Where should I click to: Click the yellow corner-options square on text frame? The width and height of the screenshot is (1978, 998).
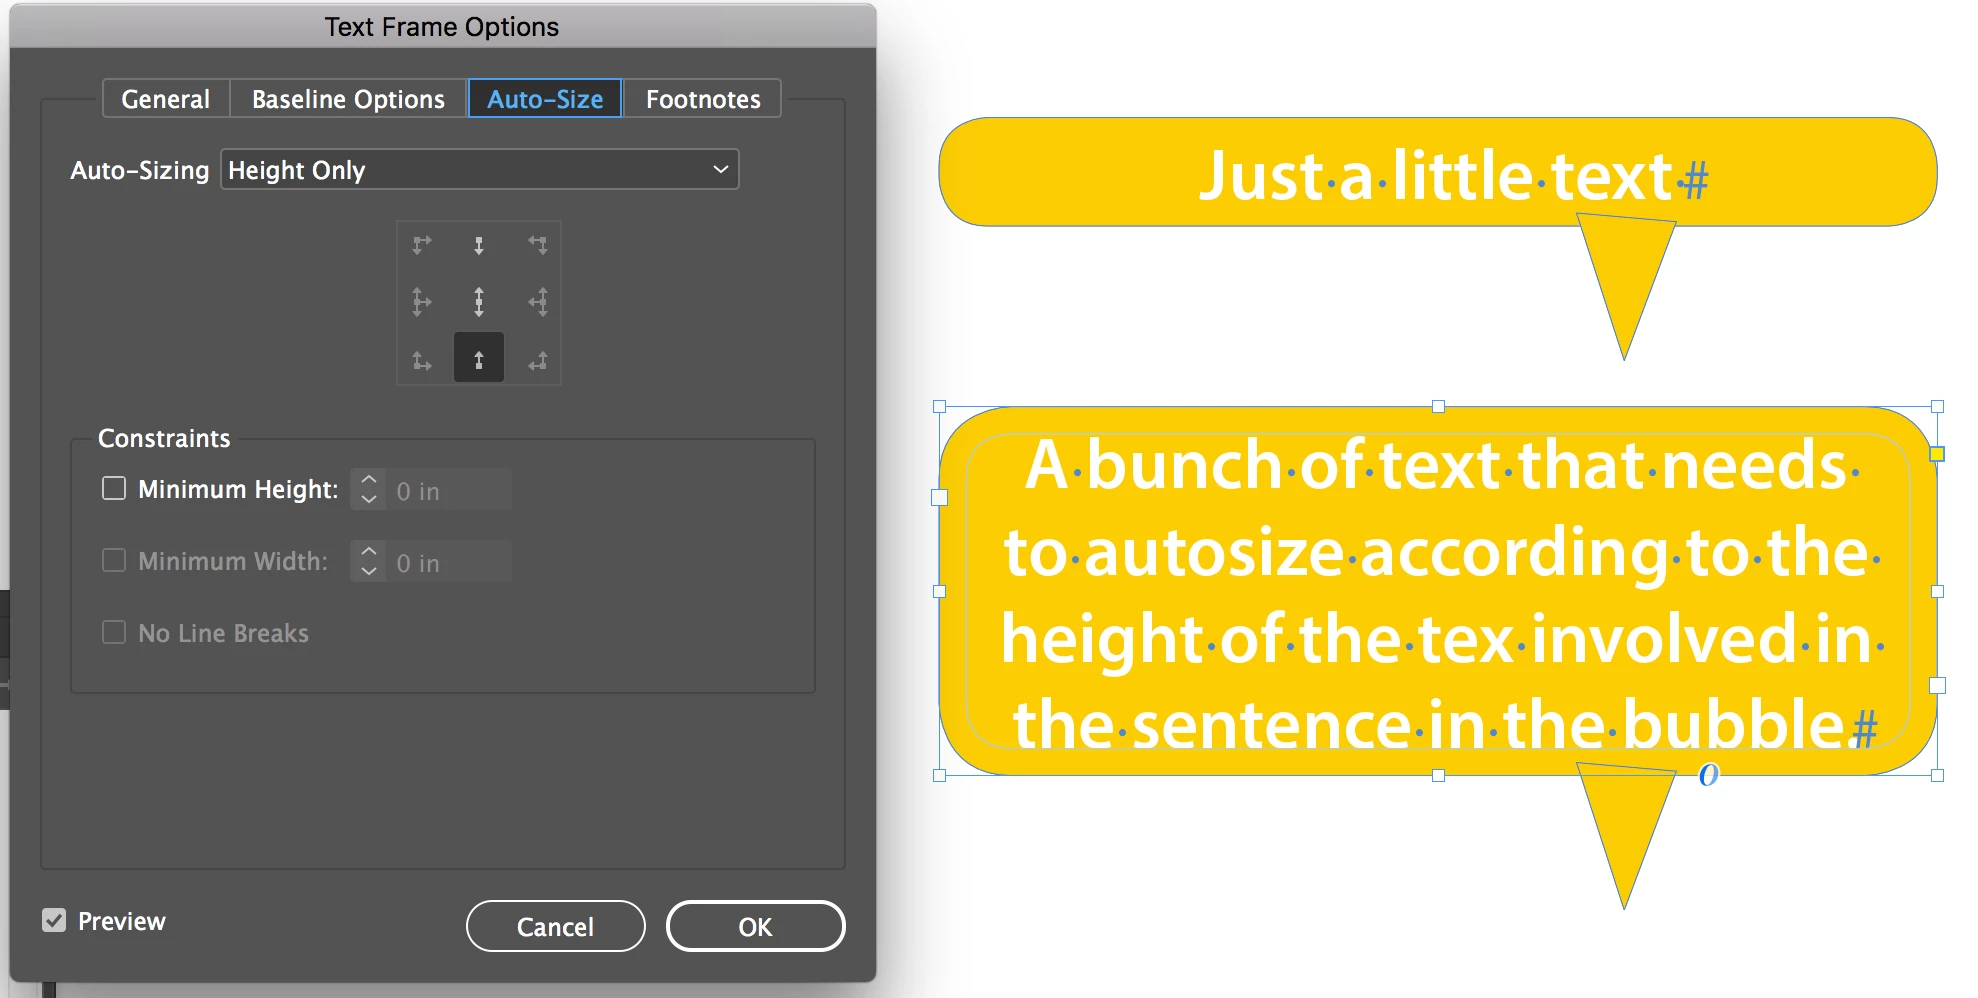[x=1937, y=454]
